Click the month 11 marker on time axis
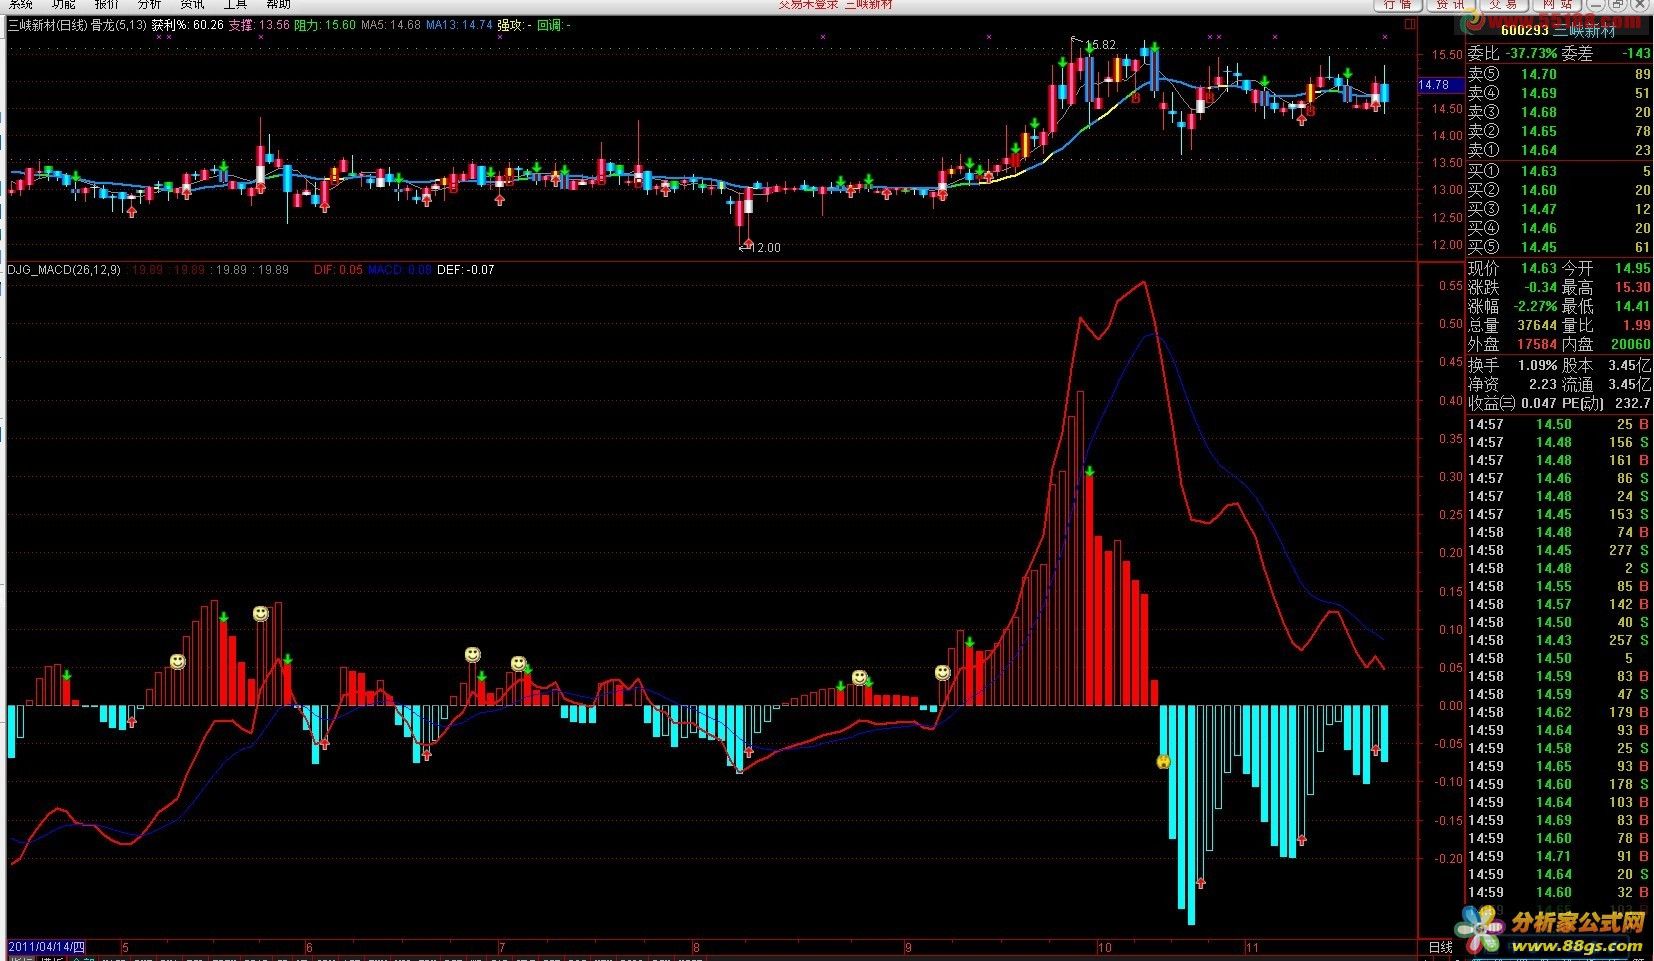1654x961 pixels. tap(1251, 946)
